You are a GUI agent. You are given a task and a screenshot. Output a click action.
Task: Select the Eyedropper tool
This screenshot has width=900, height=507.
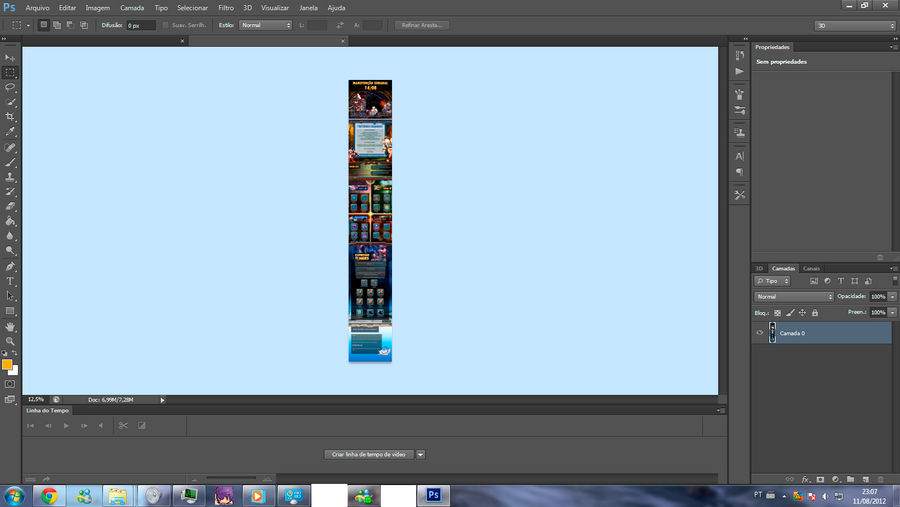point(10,131)
